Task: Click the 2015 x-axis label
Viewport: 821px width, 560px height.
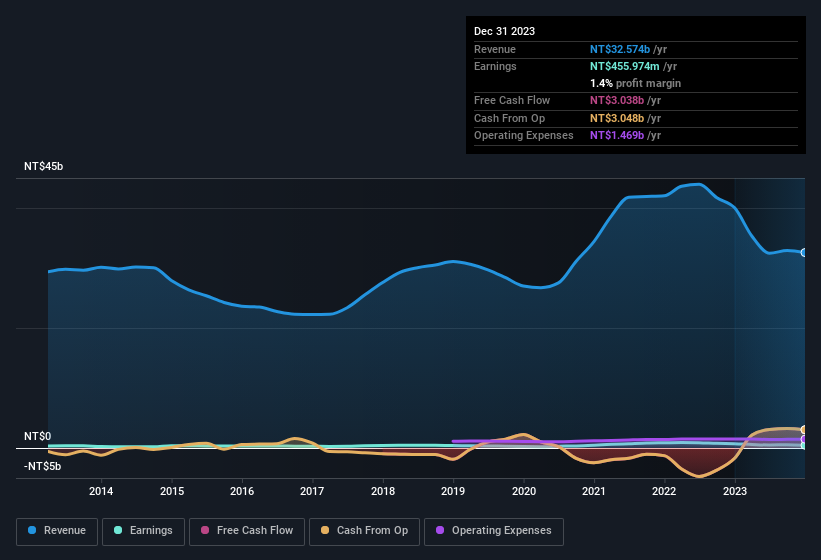Action: [172, 491]
